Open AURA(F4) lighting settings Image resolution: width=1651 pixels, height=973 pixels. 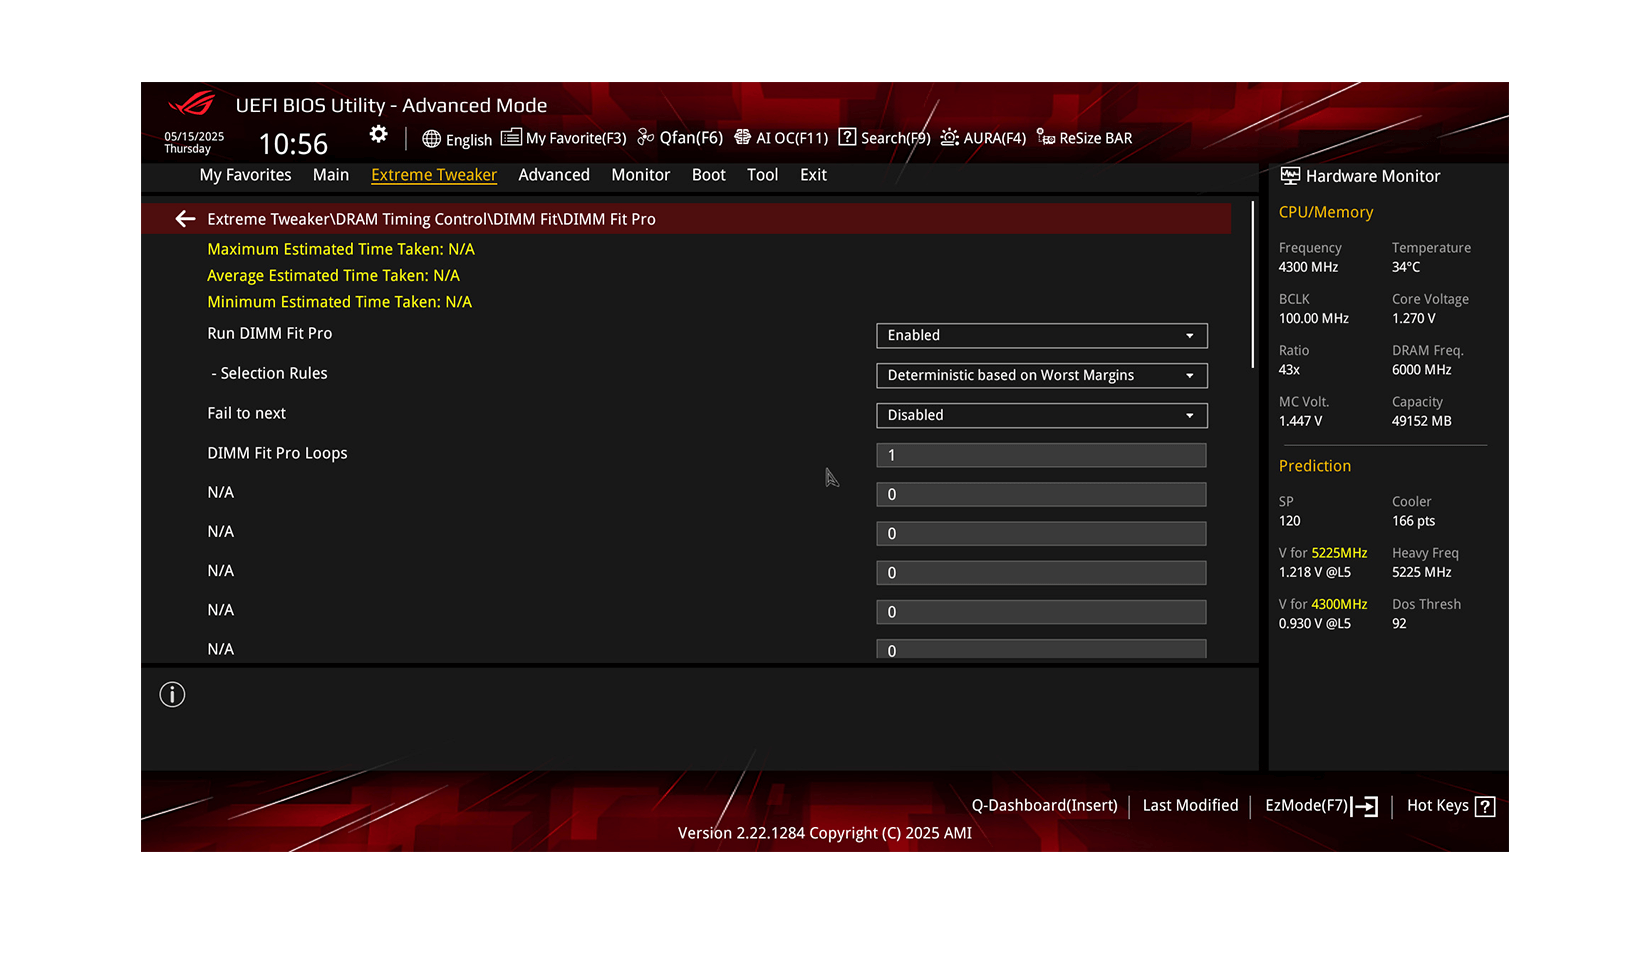(983, 138)
